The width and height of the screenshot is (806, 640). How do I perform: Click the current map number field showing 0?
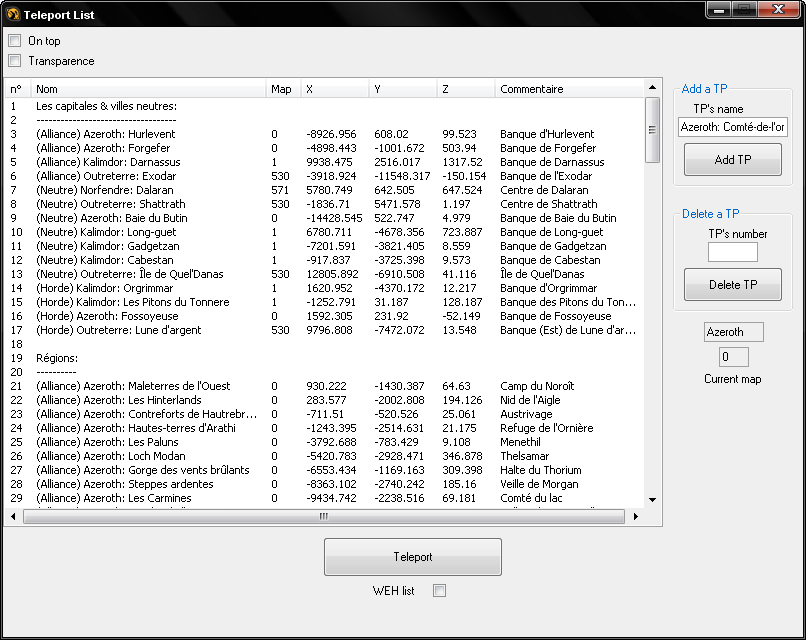pos(734,357)
